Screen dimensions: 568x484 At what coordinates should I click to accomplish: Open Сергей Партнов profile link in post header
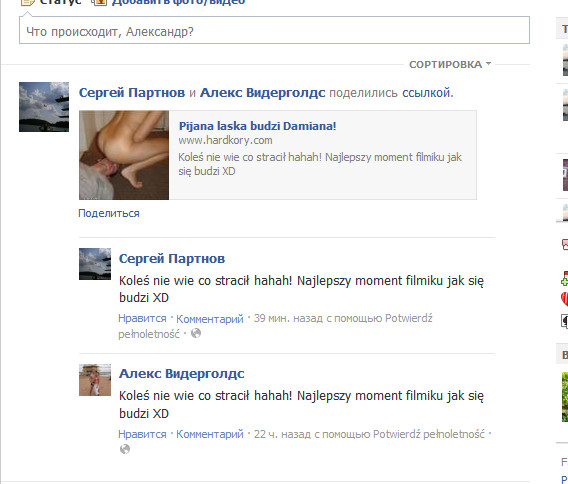point(132,93)
